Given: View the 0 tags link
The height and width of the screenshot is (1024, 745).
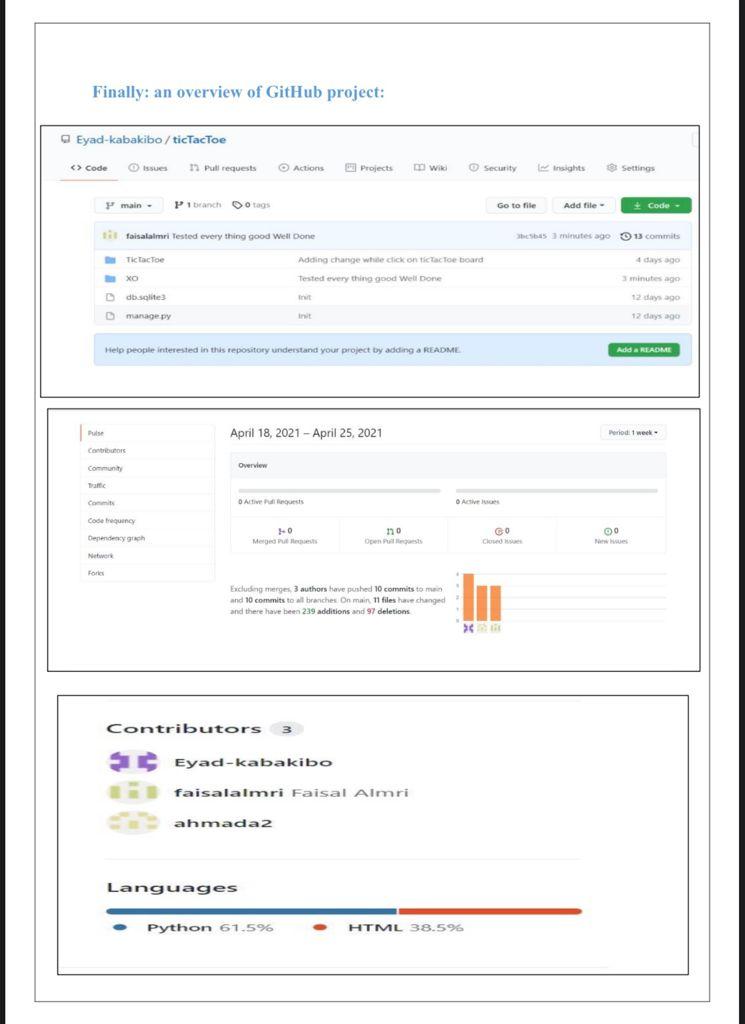Looking at the screenshot, I should click(251, 205).
